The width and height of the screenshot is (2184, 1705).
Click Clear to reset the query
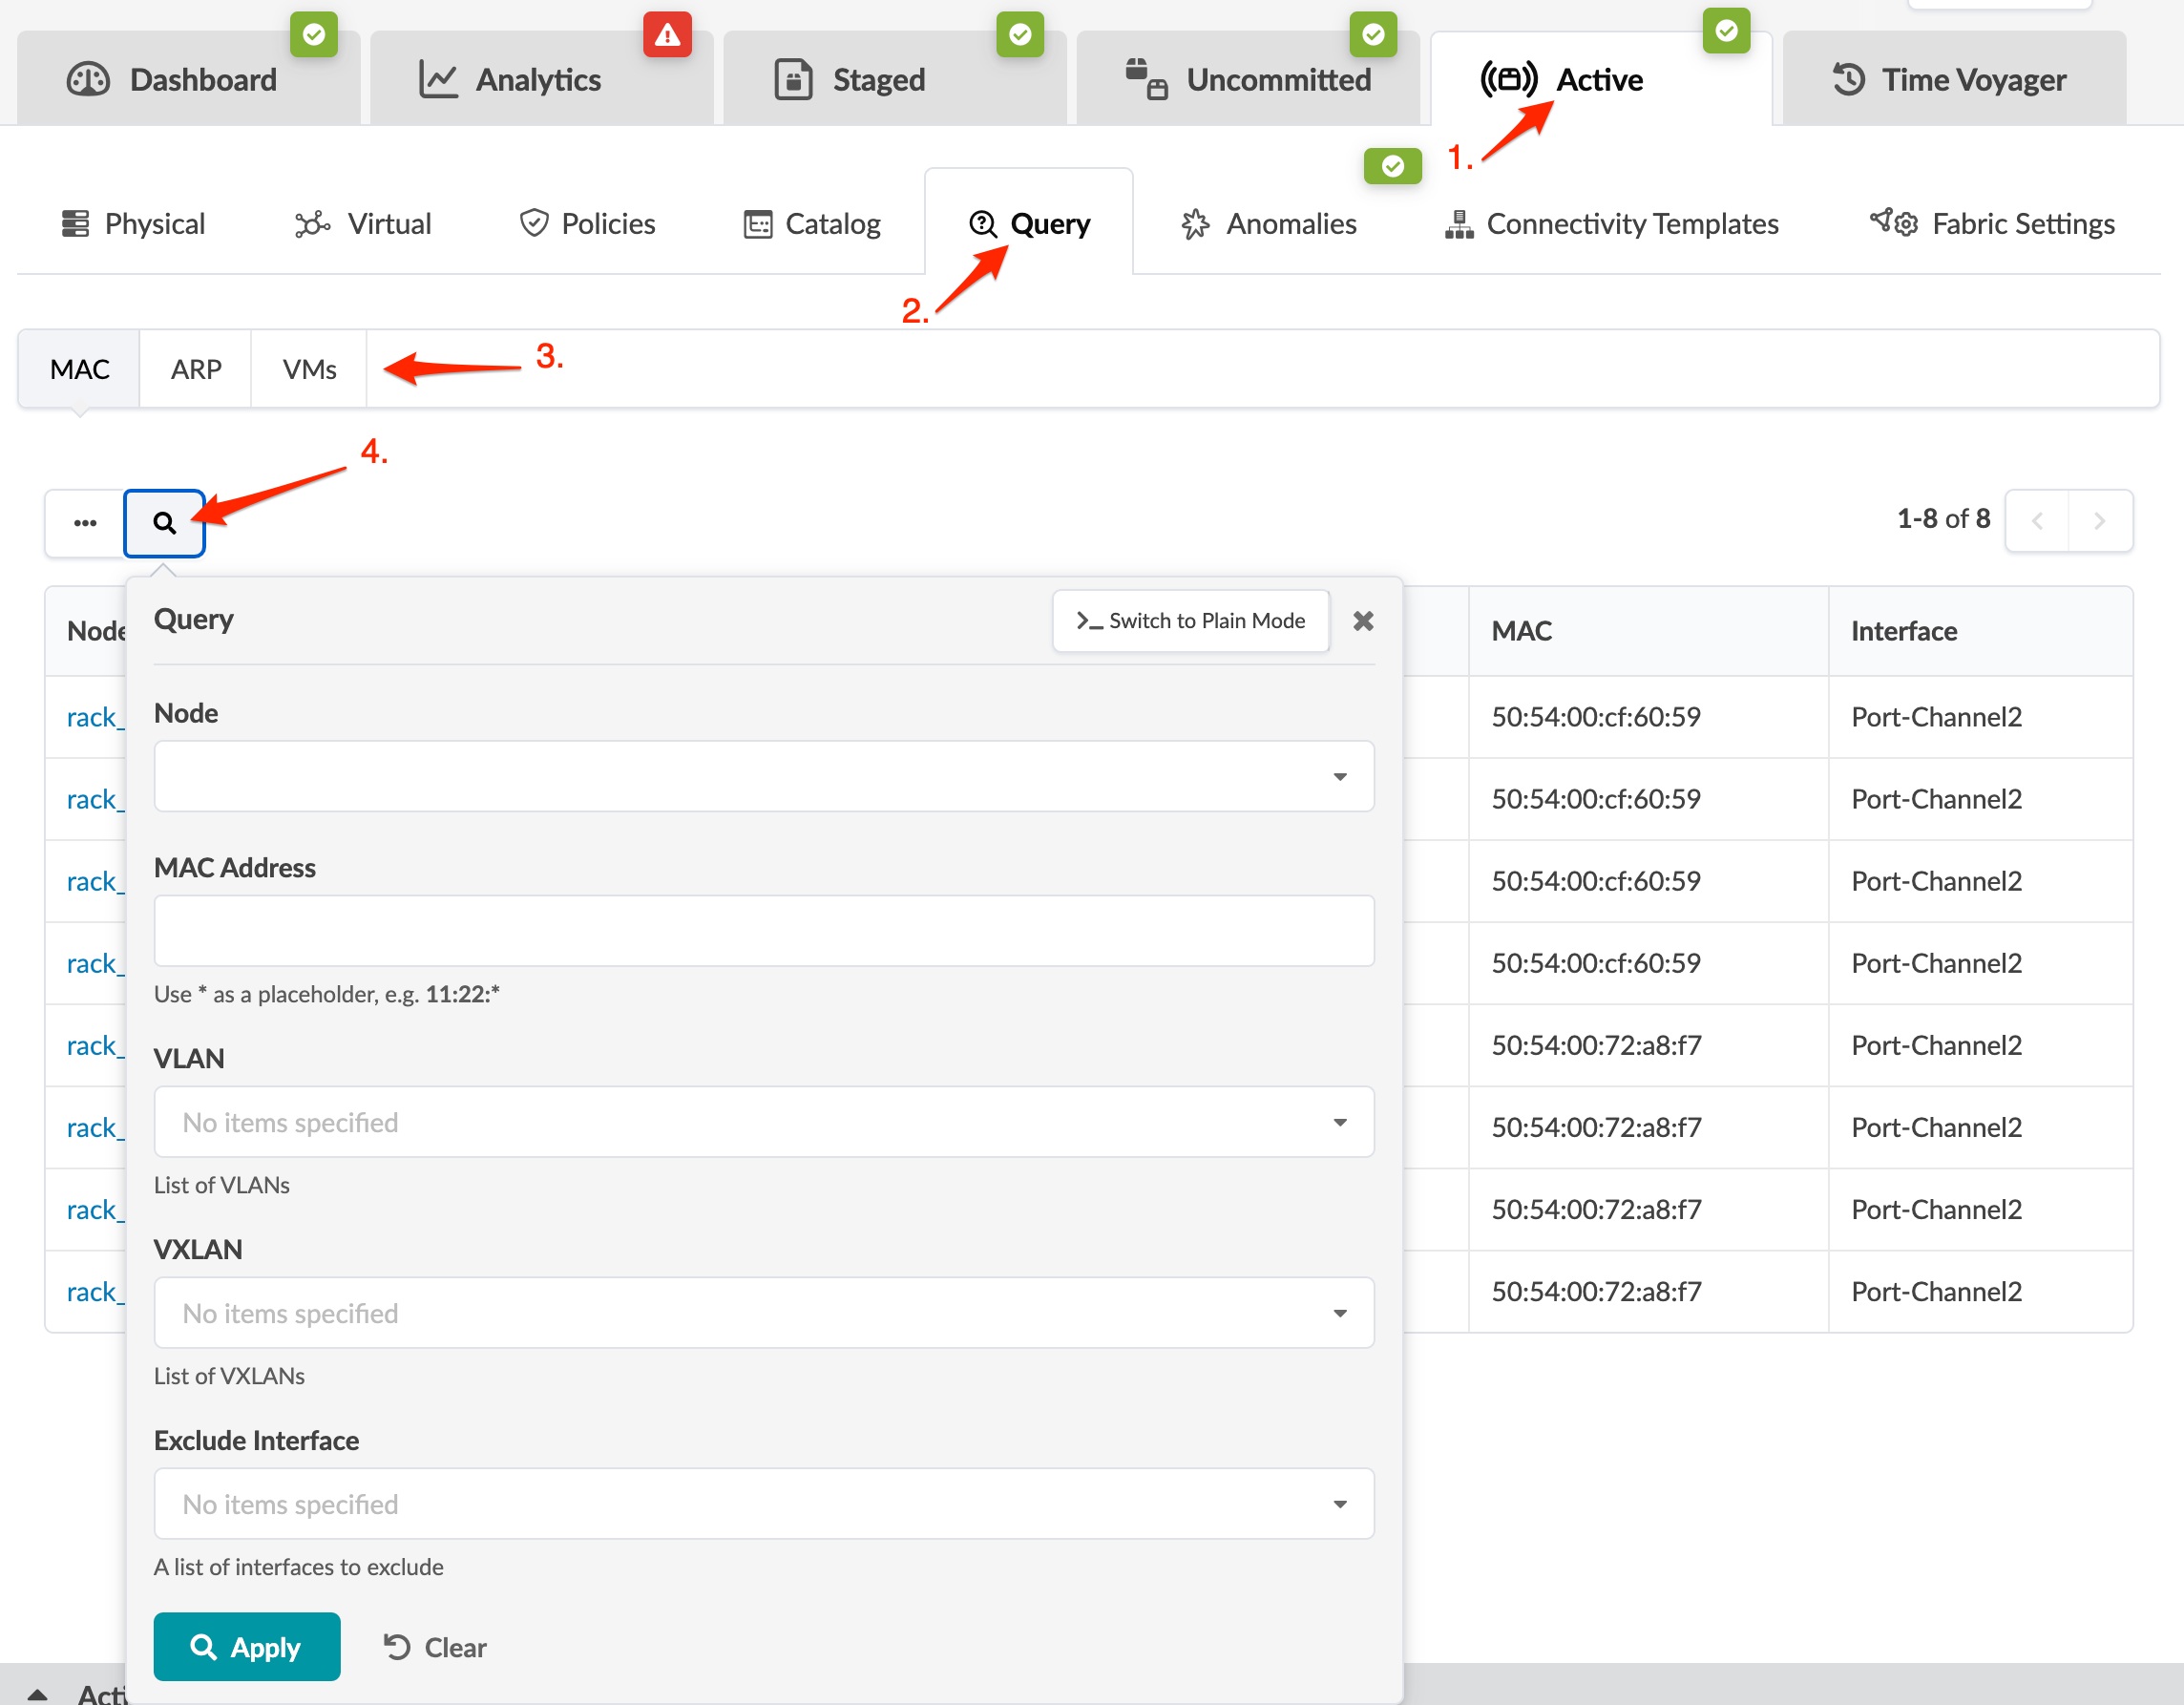tap(435, 1647)
